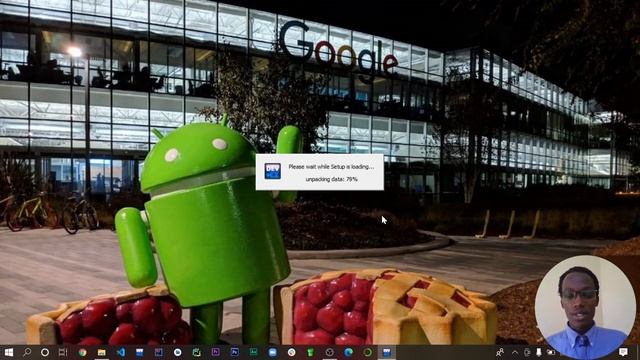Open the Action Center notifications
640x360 pixels.
[x=623, y=352]
